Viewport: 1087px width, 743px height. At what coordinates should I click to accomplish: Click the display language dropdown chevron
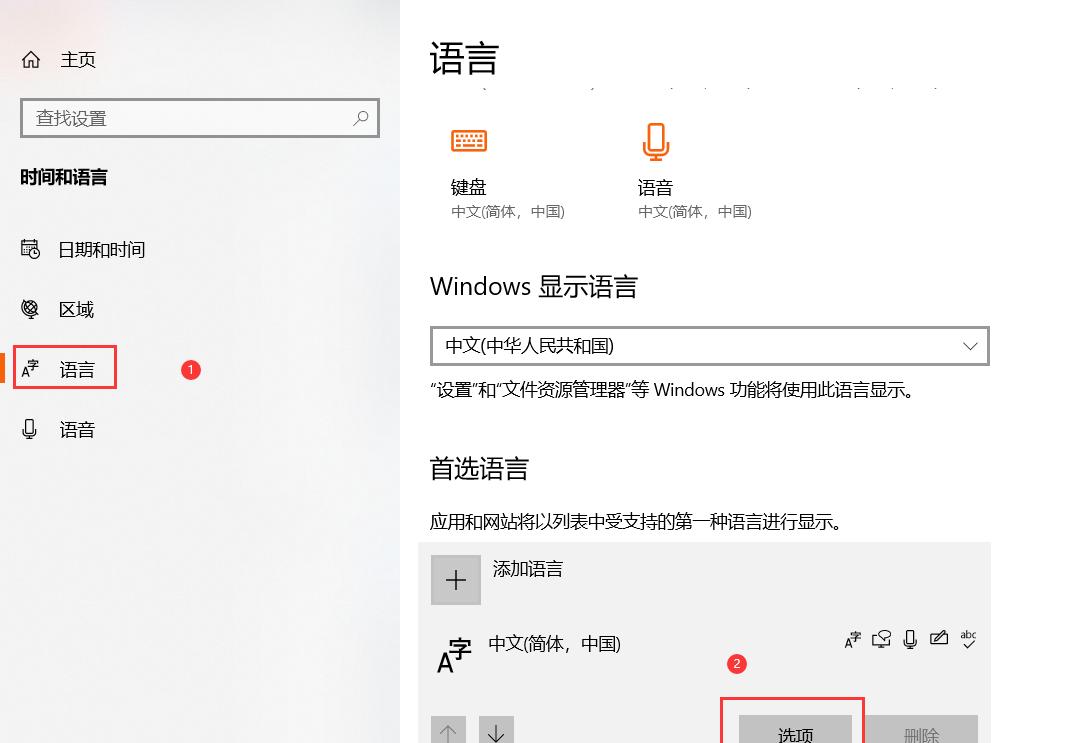point(970,346)
